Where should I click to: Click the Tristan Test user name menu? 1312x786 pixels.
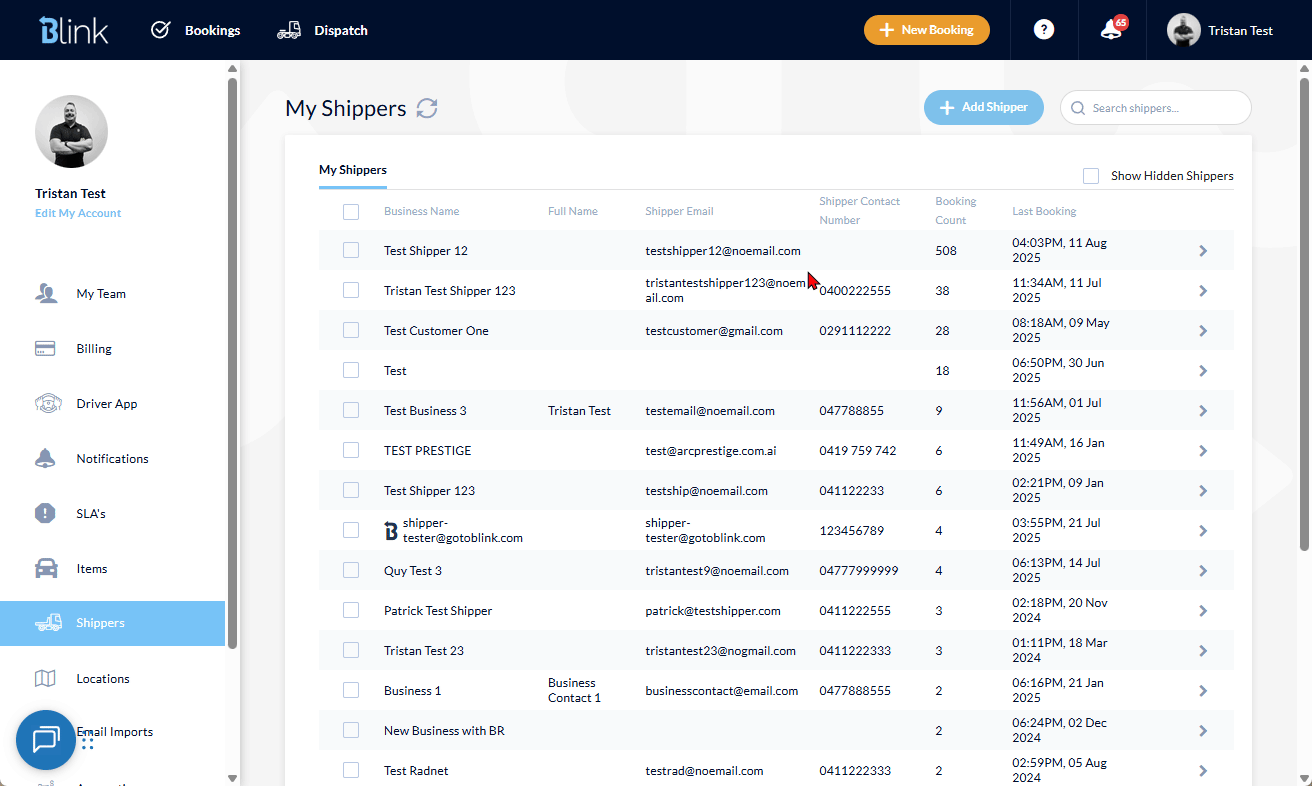[1240, 31]
